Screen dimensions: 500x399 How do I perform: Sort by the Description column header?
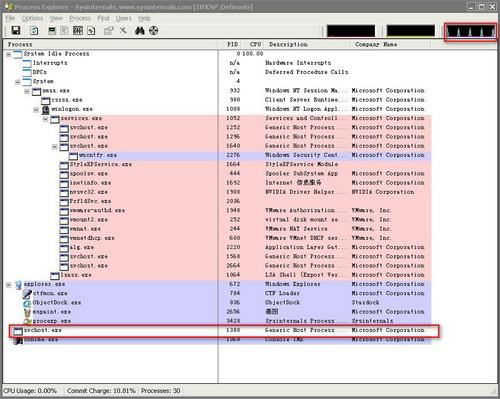coord(307,44)
